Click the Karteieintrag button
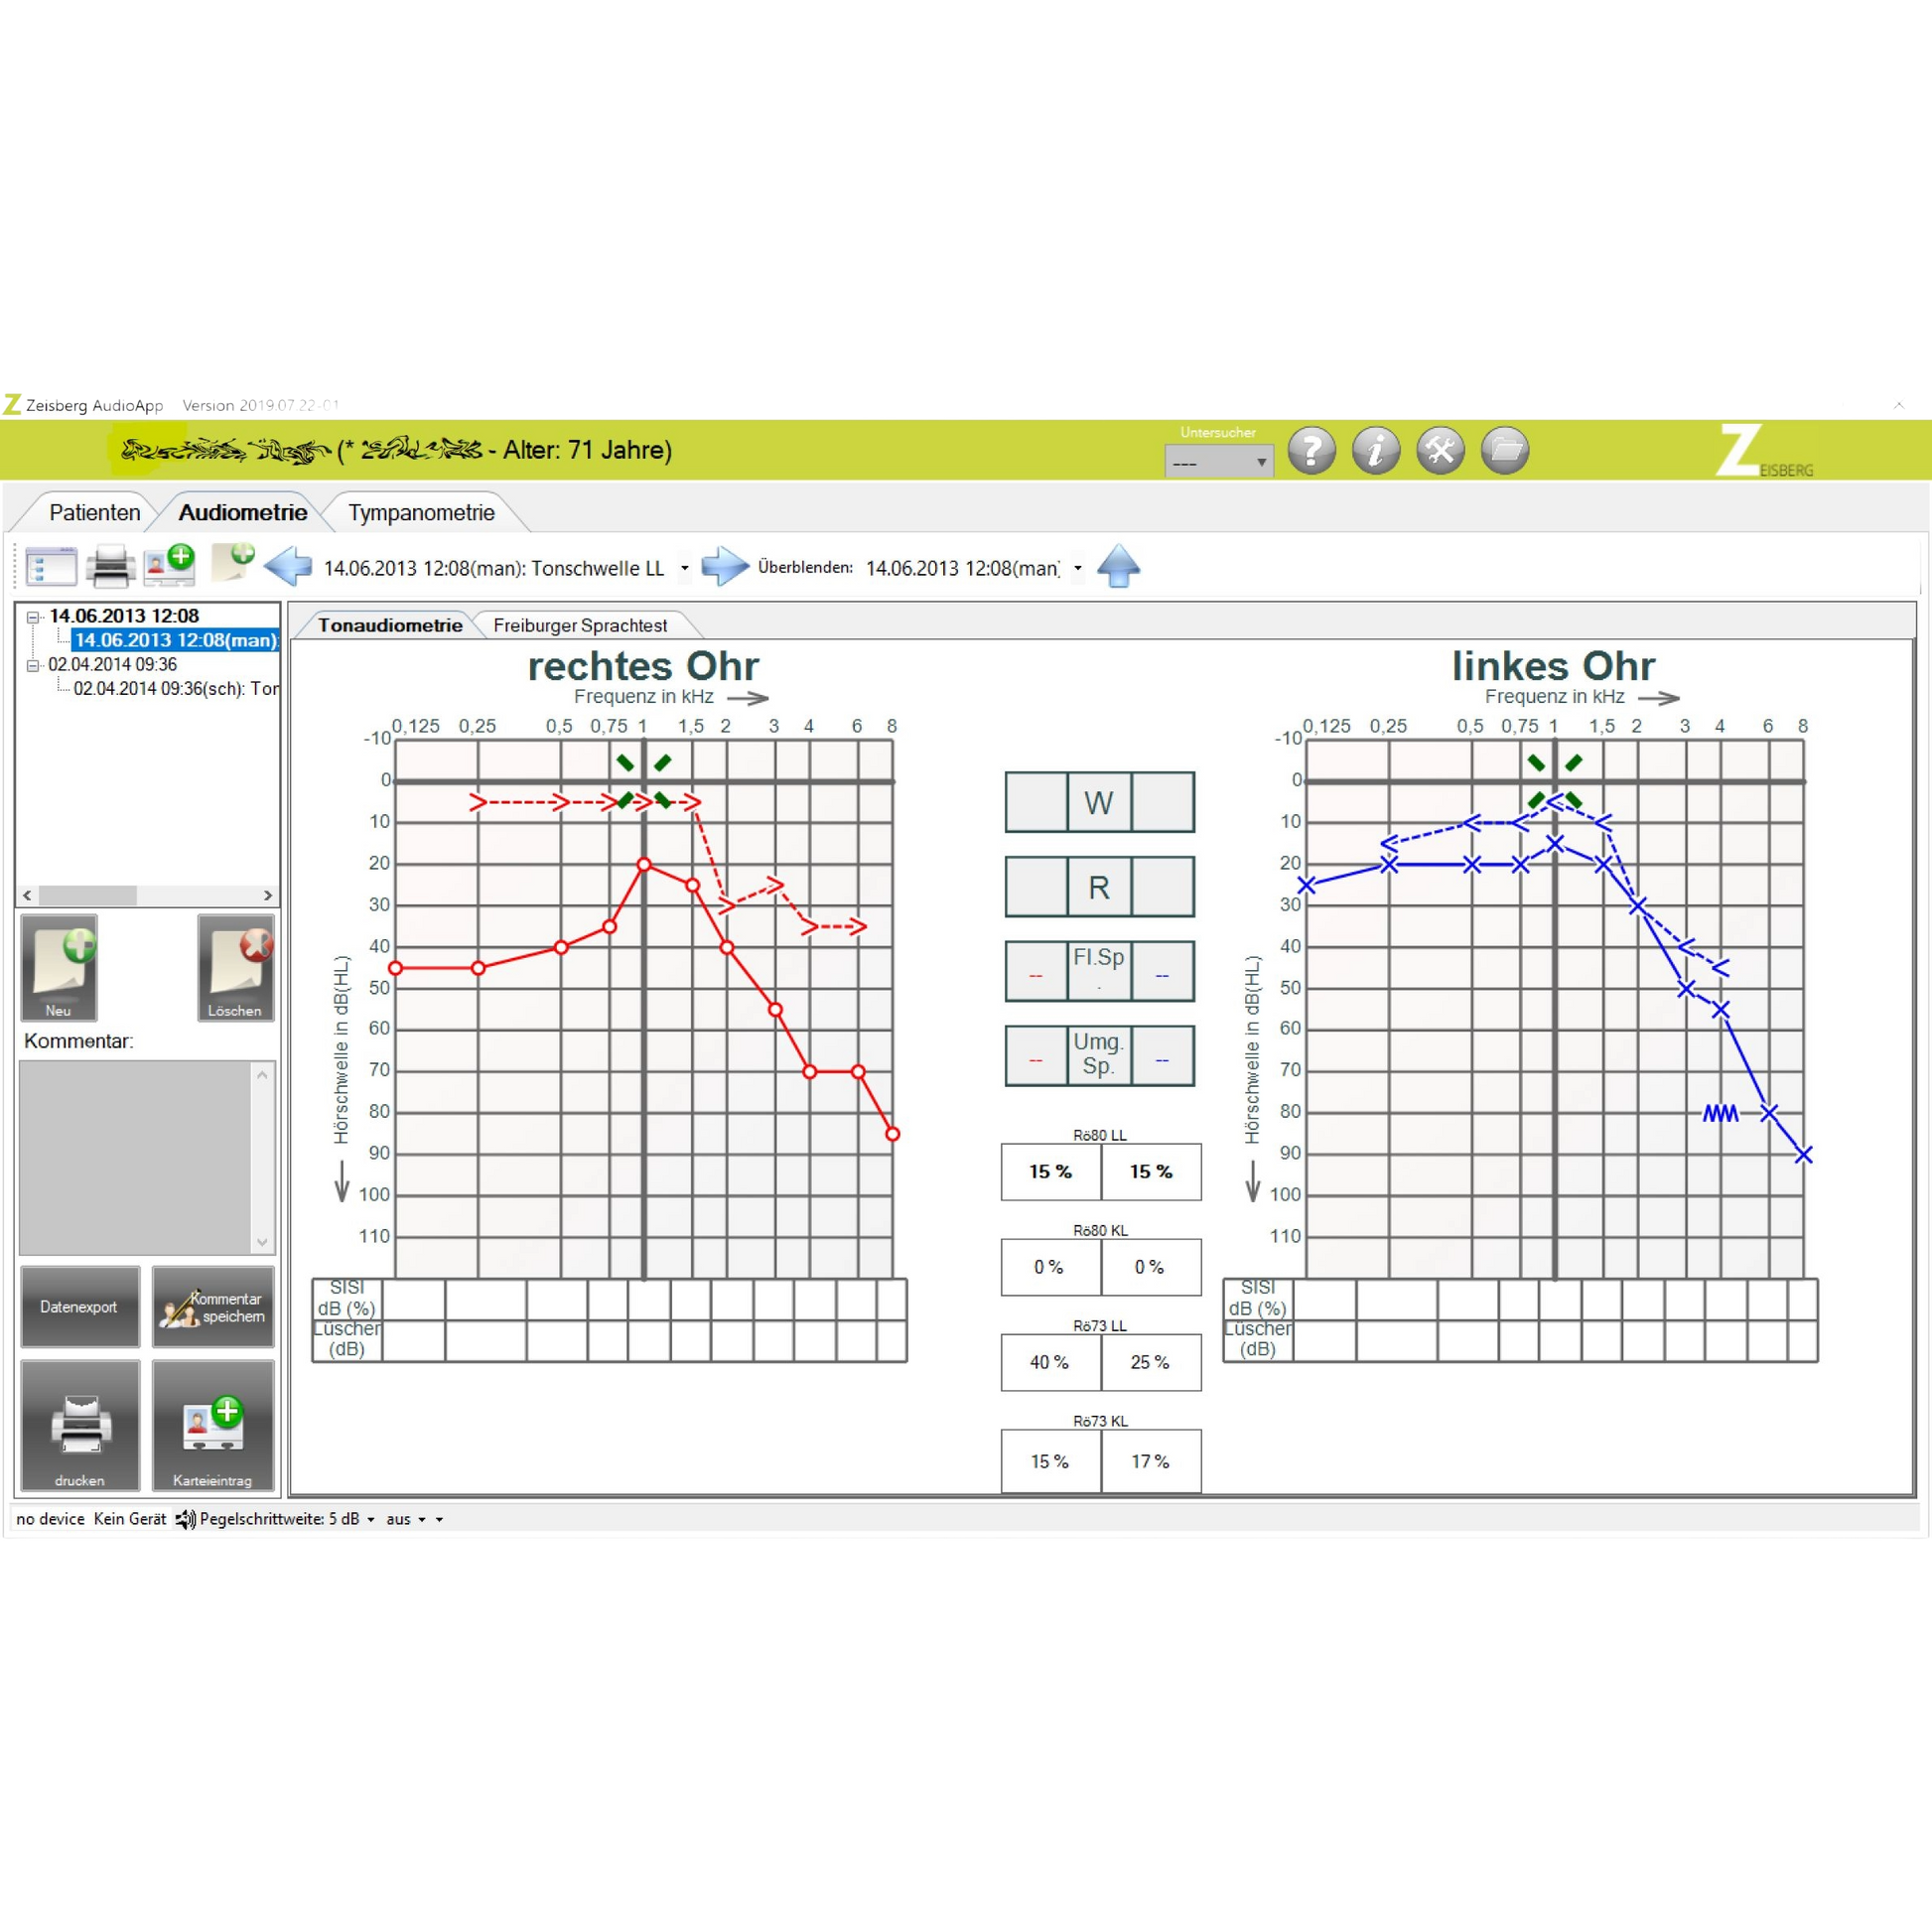 [213, 1425]
